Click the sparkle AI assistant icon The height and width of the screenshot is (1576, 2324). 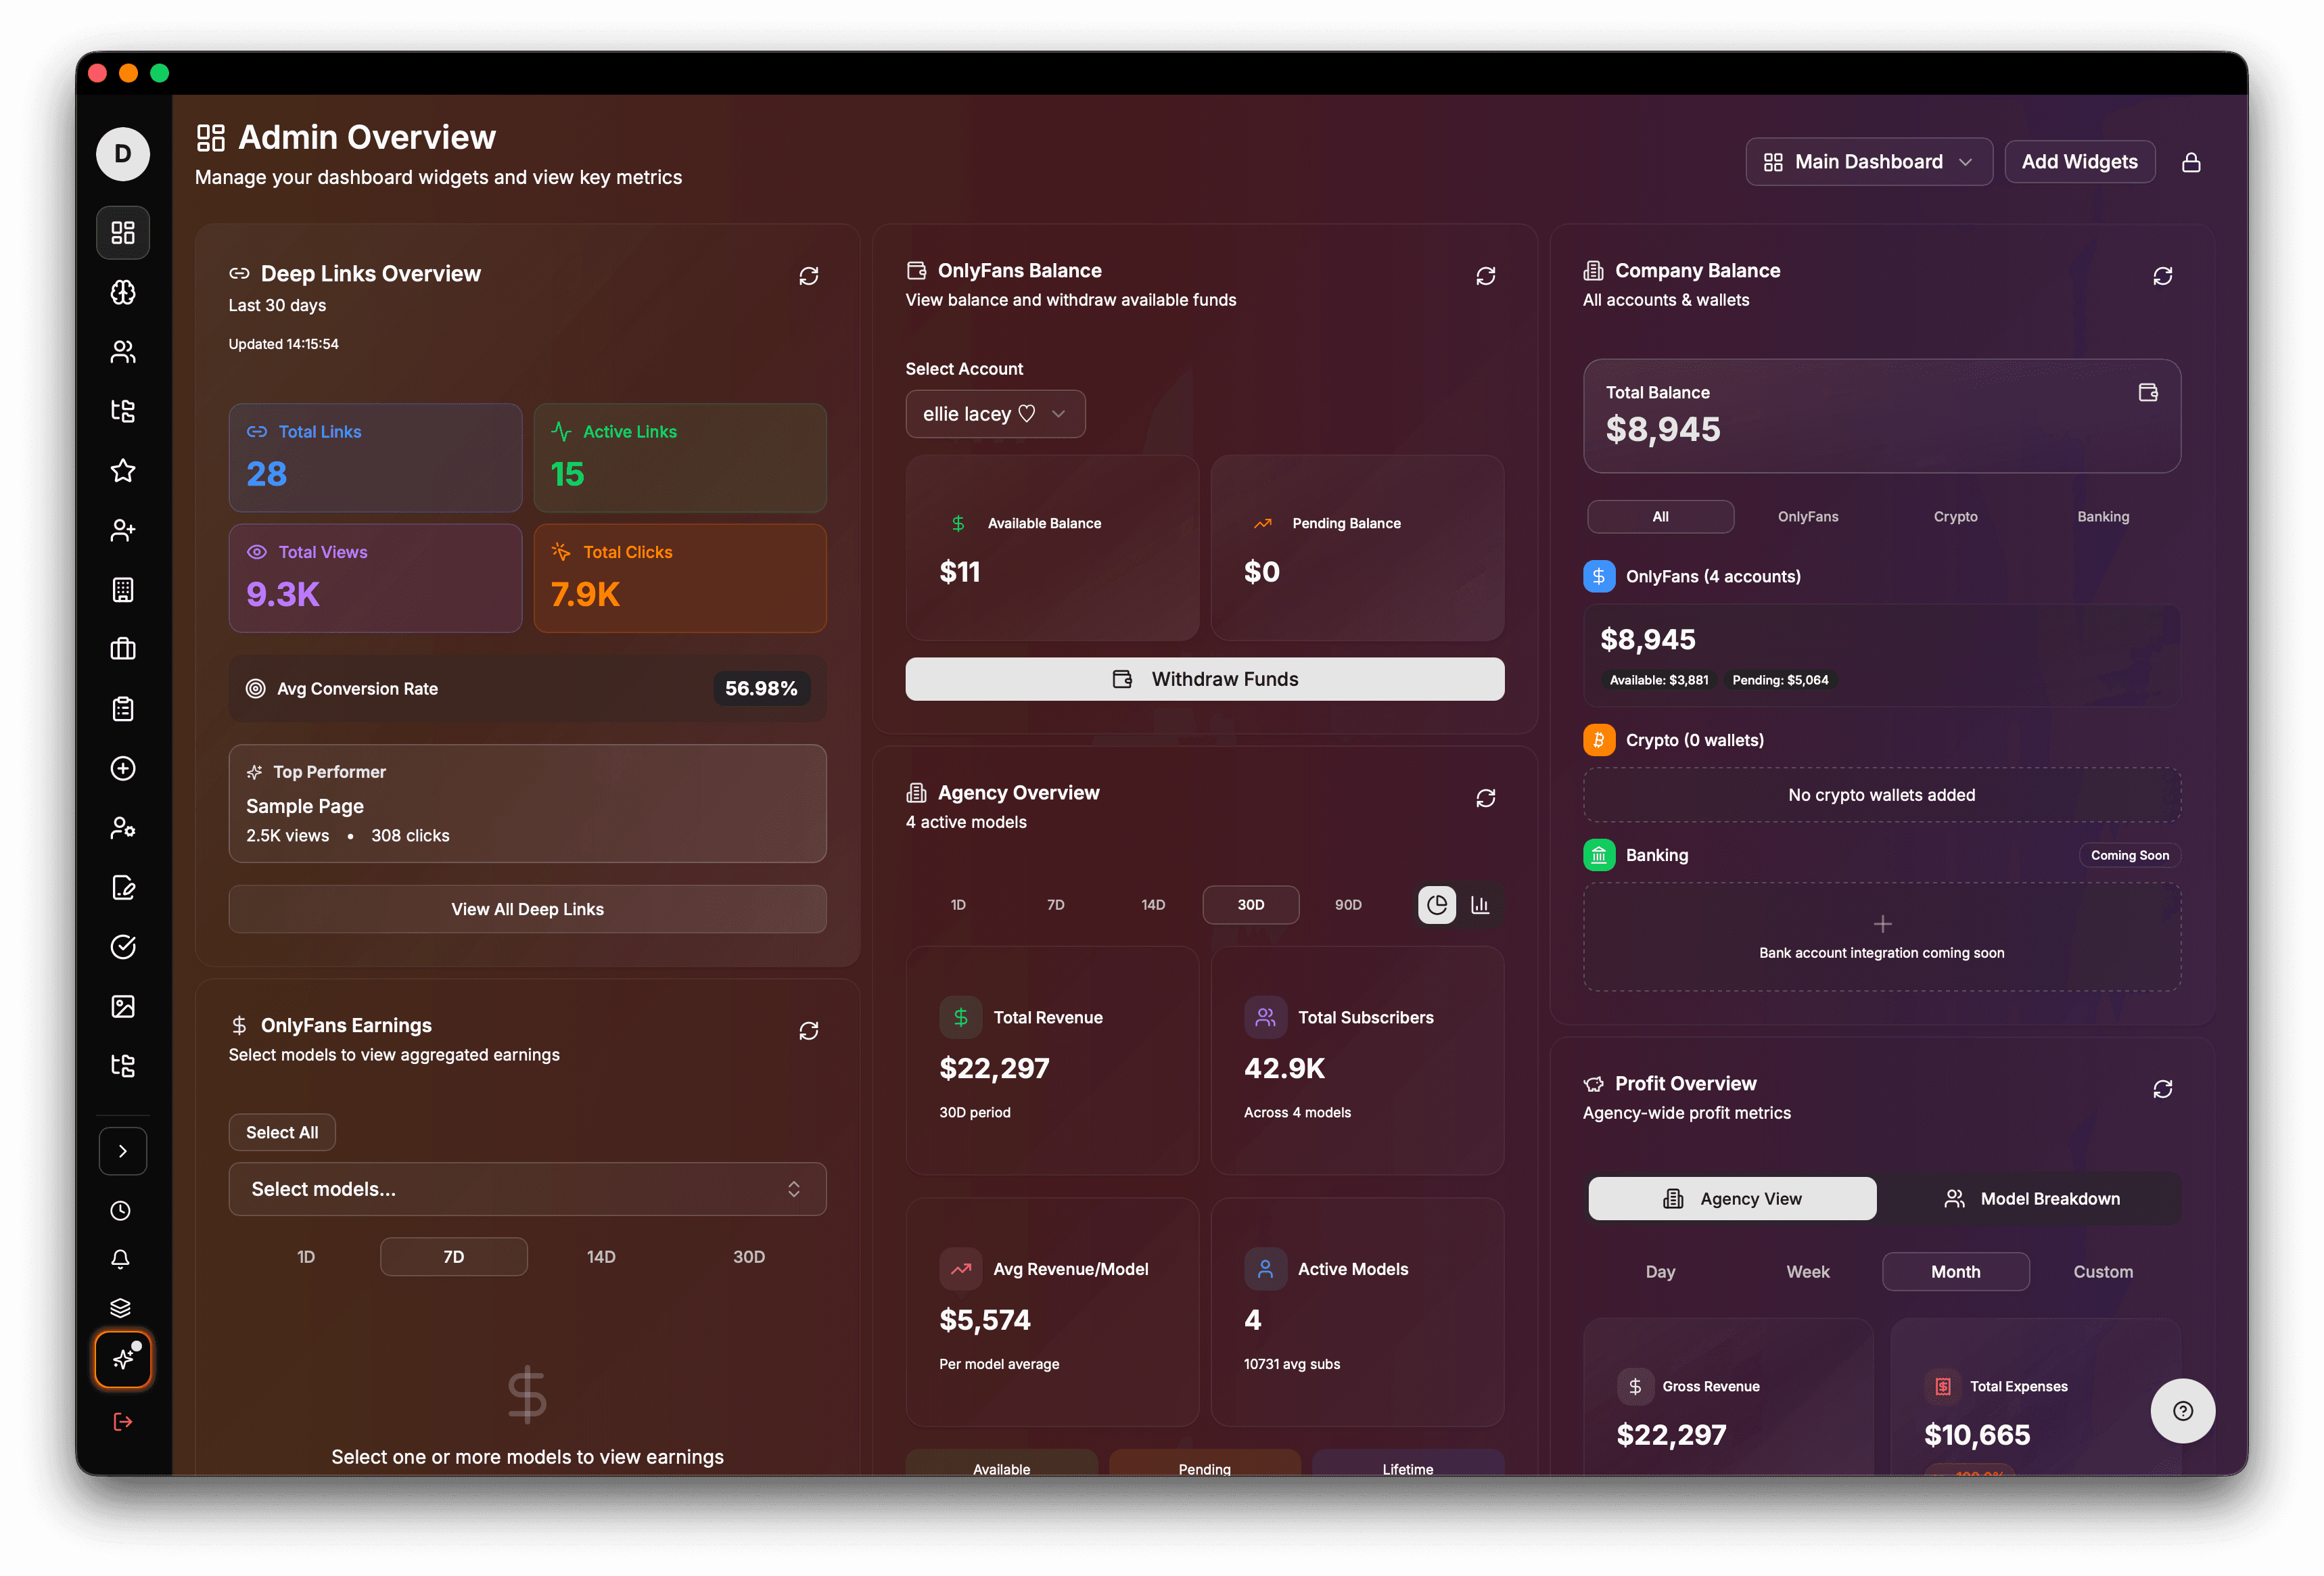[123, 1359]
